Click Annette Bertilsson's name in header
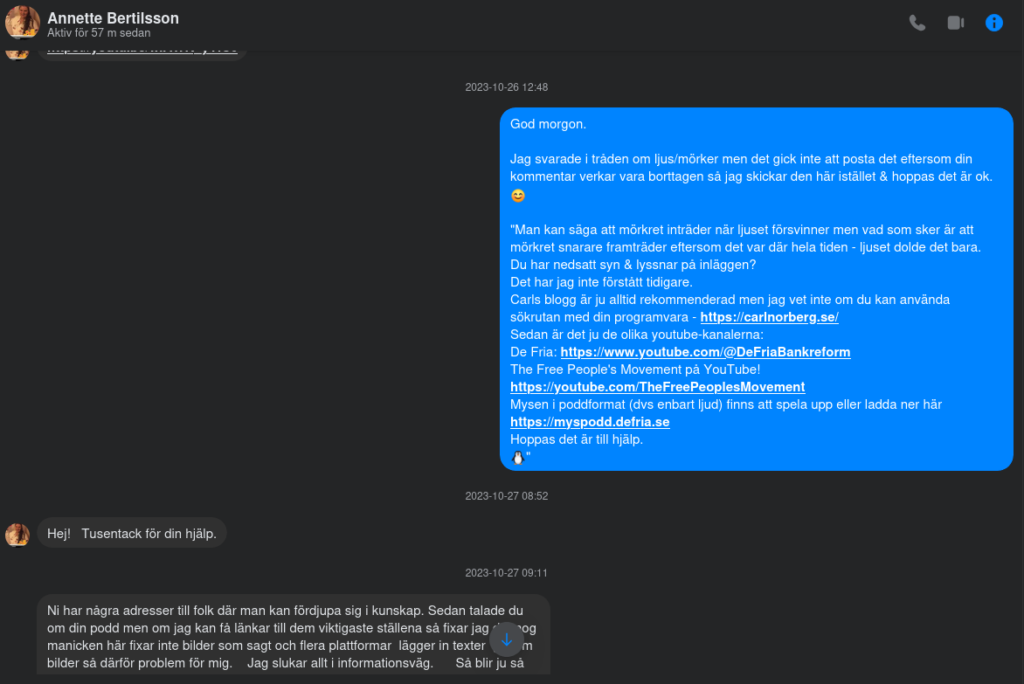This screenshot has width=1024, height=684. [x=113, y=18]
